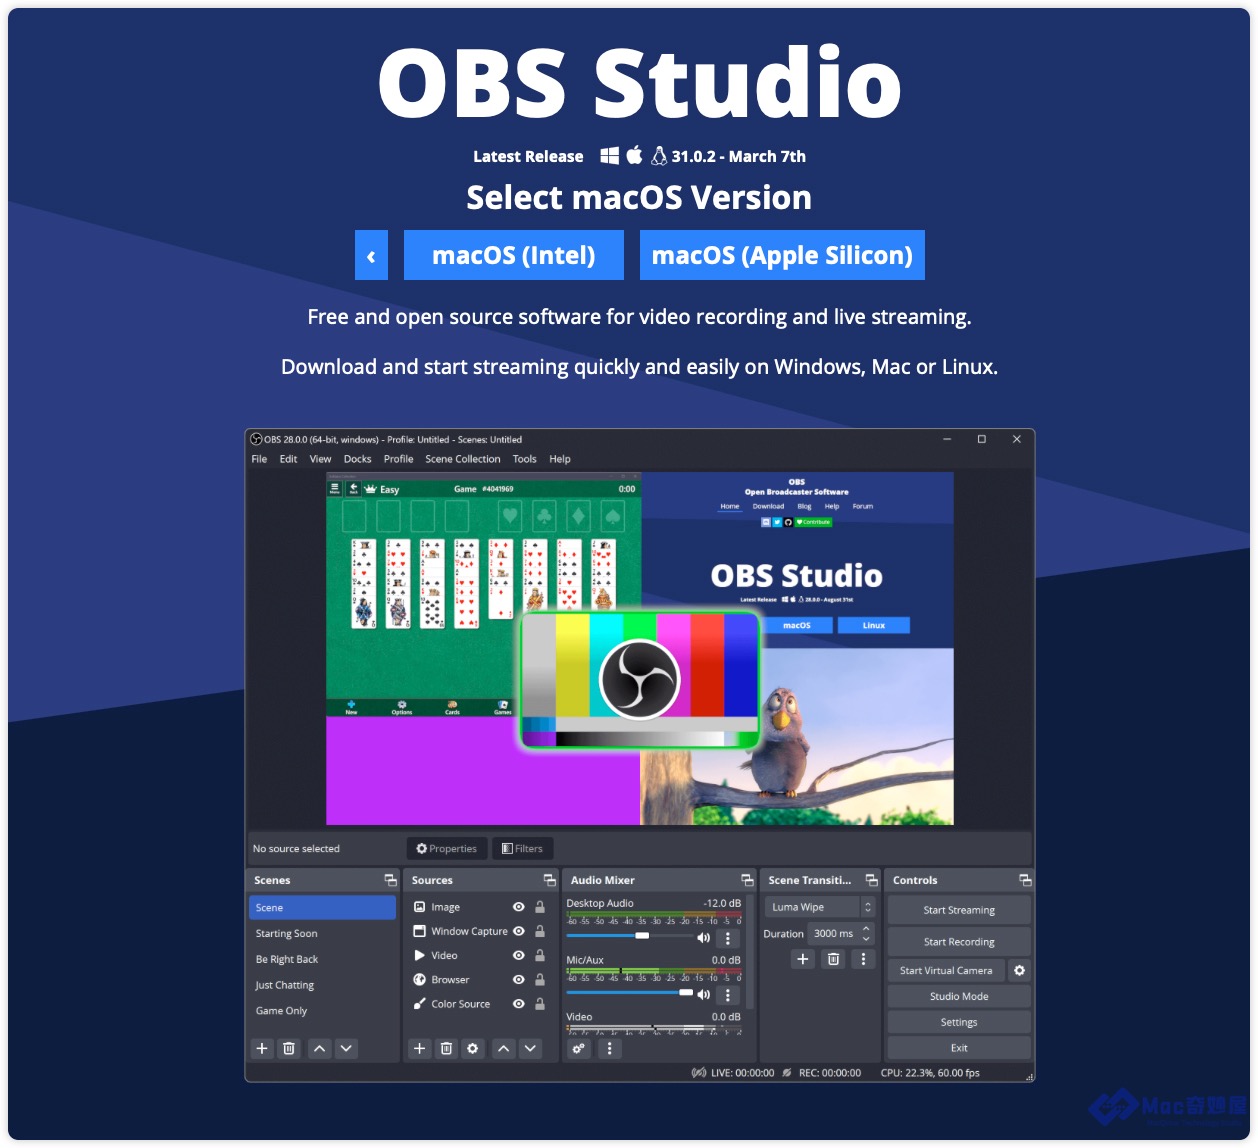Move scene up with Scenes up arrow

point(319,1049)
